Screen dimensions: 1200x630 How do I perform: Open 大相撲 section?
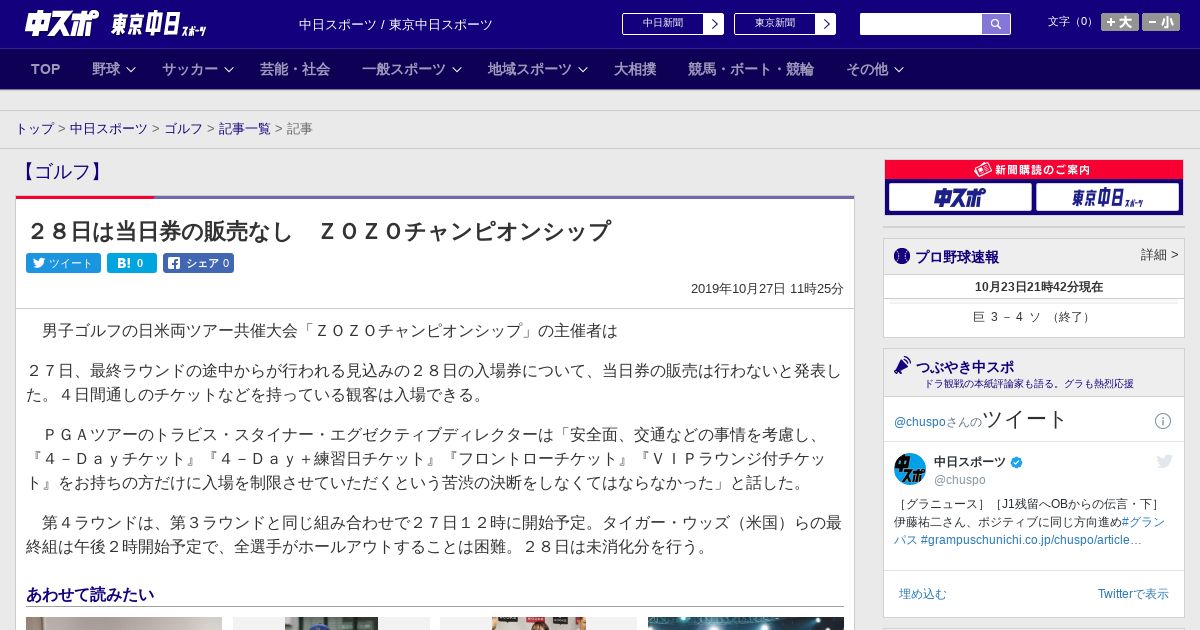(635, 69)
